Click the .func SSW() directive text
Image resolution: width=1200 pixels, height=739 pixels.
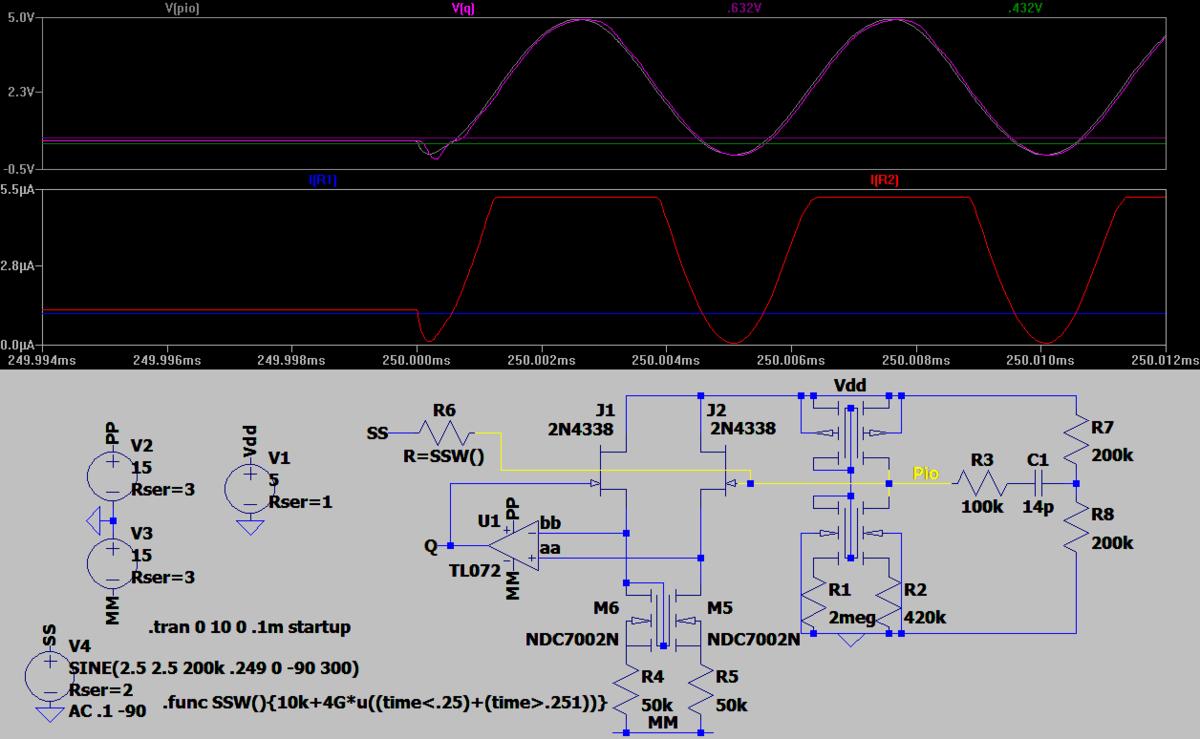click(x=384, y=703)
